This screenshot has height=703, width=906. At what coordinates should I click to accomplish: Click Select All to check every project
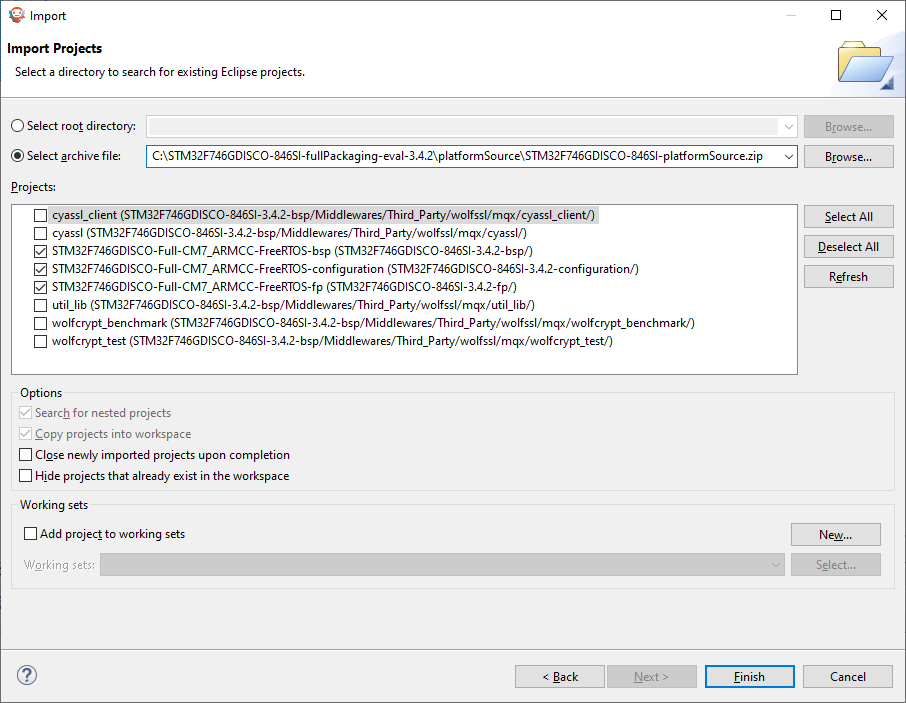click(x=848, y=216)
